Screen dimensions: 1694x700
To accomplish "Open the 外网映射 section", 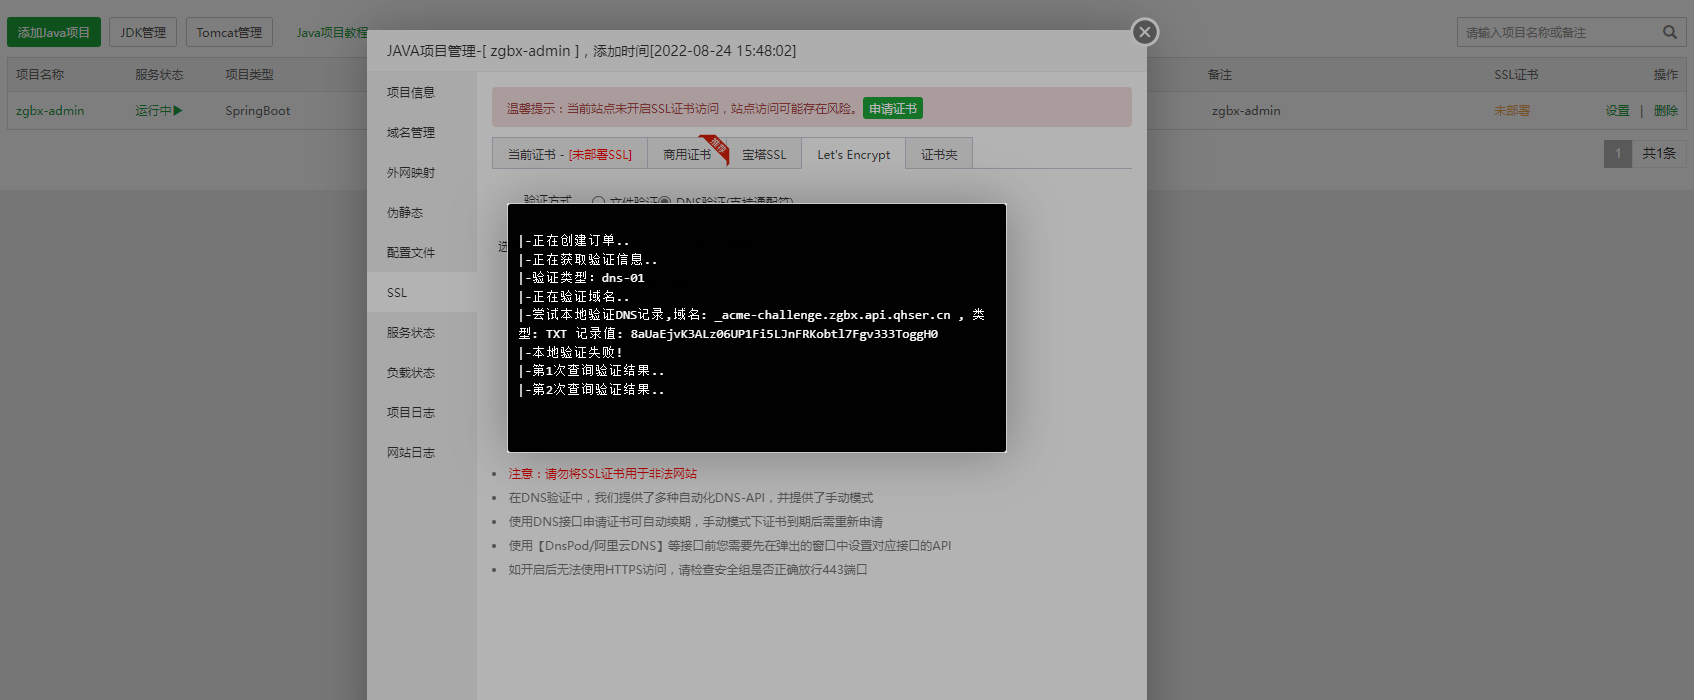I will [x=411, y=172].
